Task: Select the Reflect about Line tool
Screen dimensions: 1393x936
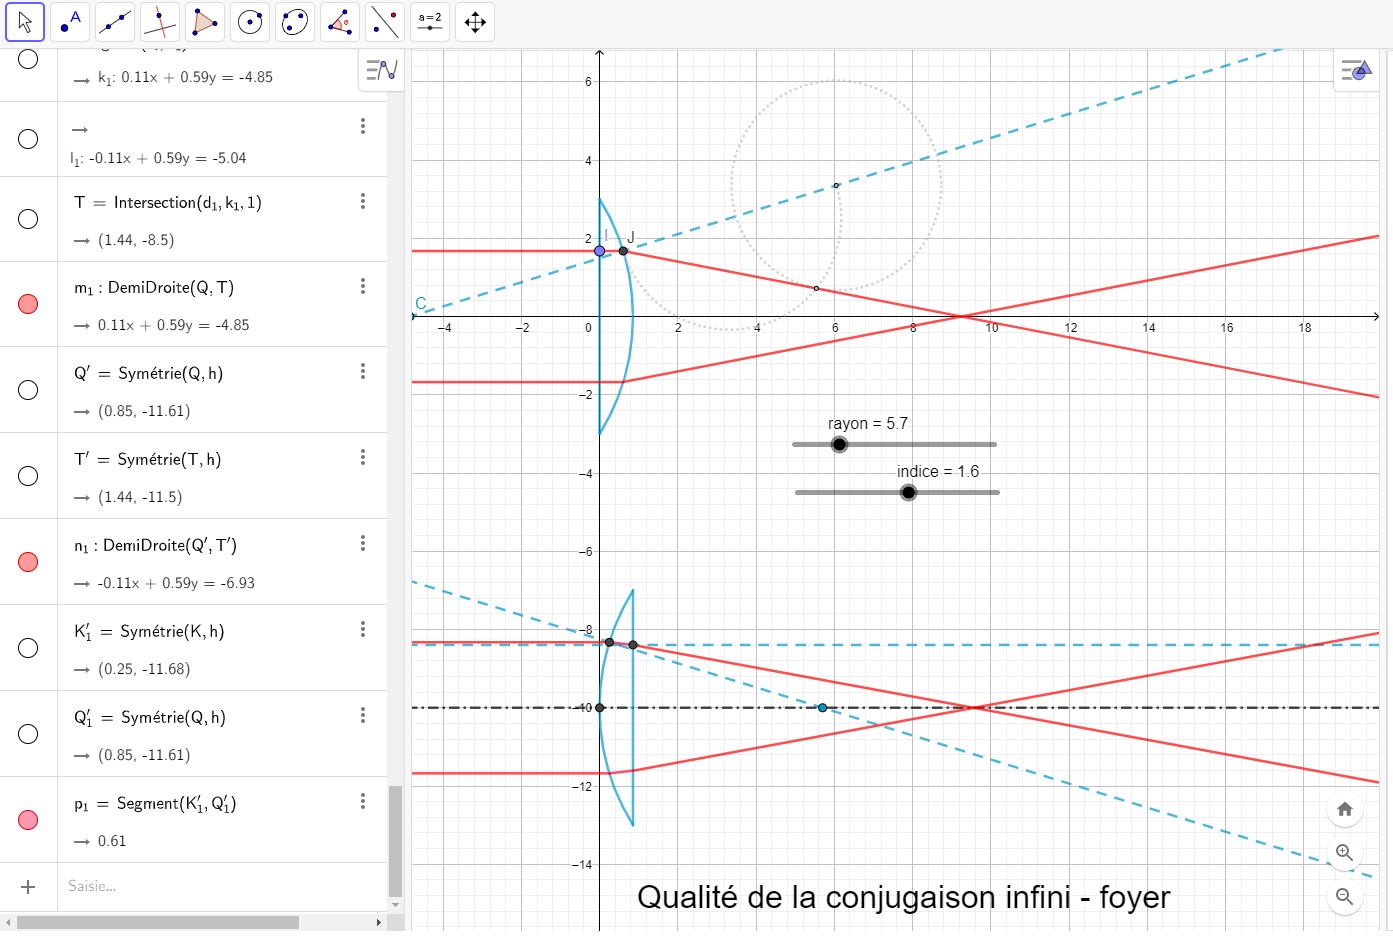Action: pyautogui.click(x=385, y=22)
